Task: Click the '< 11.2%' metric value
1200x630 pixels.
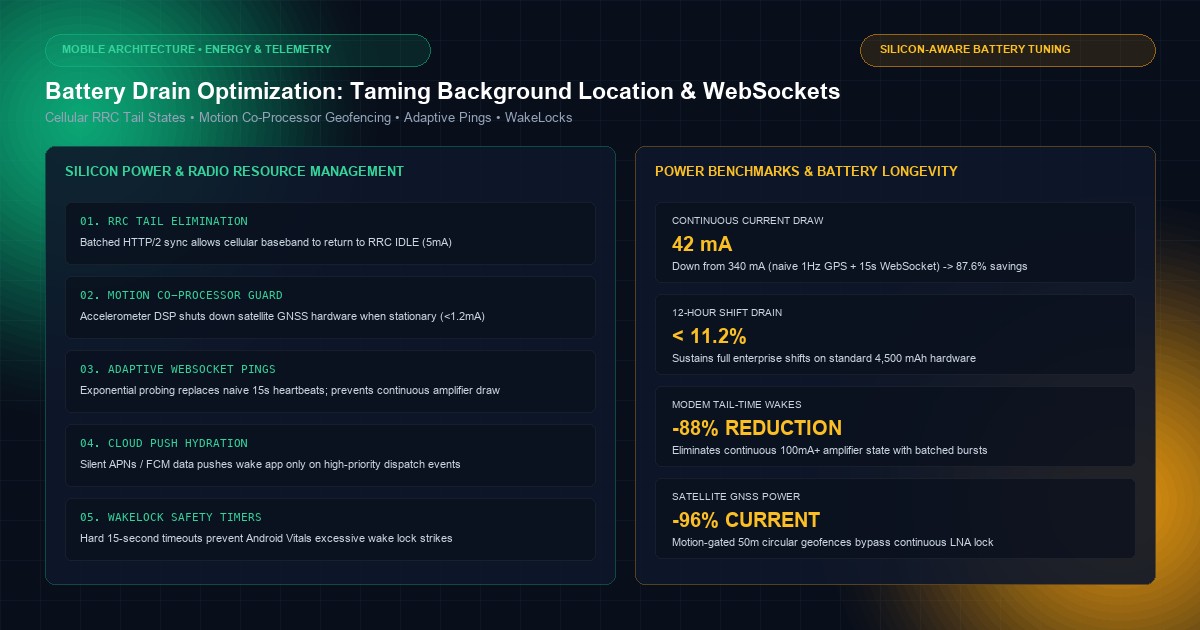Action: pyautogui.click(x=709, y=337)
